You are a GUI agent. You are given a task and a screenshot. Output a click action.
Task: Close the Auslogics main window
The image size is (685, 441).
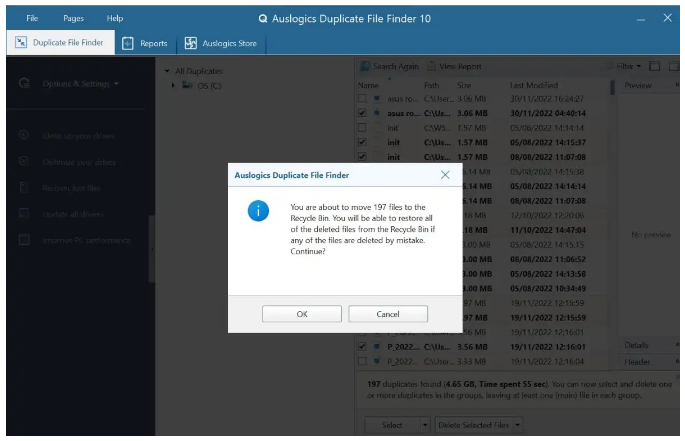(x=668, y=18)
